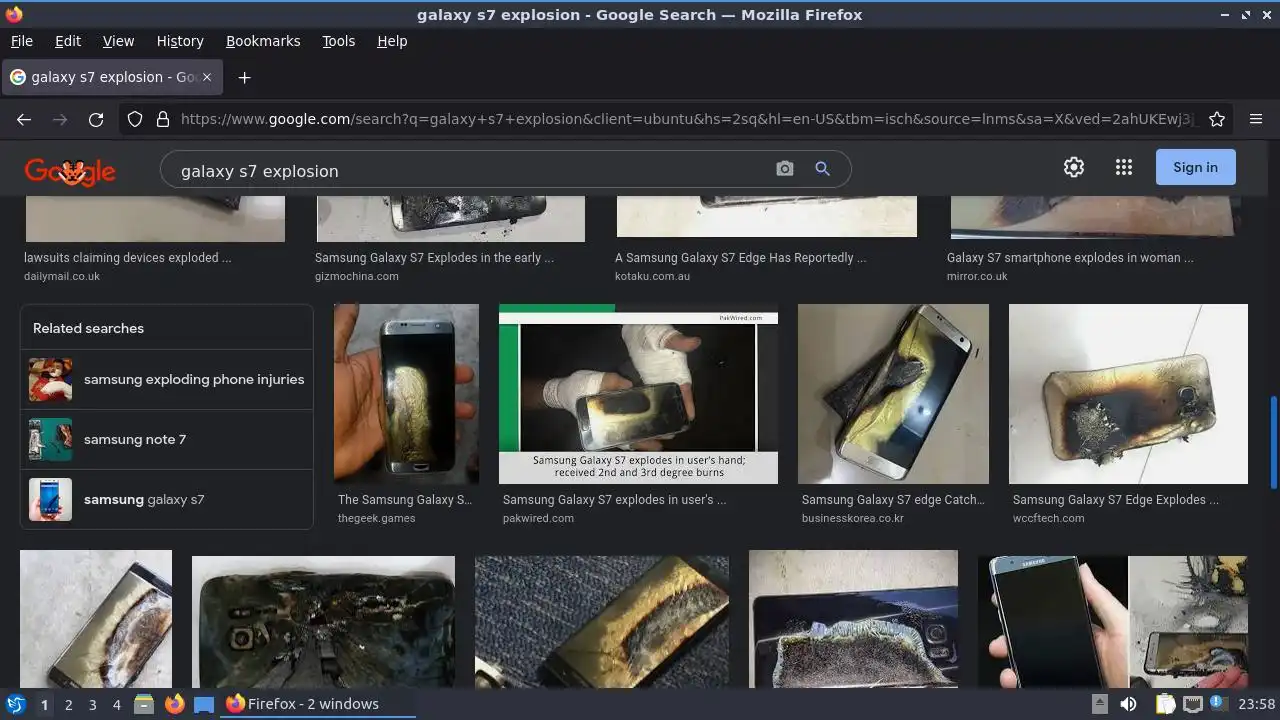Open the volume speaker tray icon
This screenshot has height=720, width=1280.
click(1128, 704)
